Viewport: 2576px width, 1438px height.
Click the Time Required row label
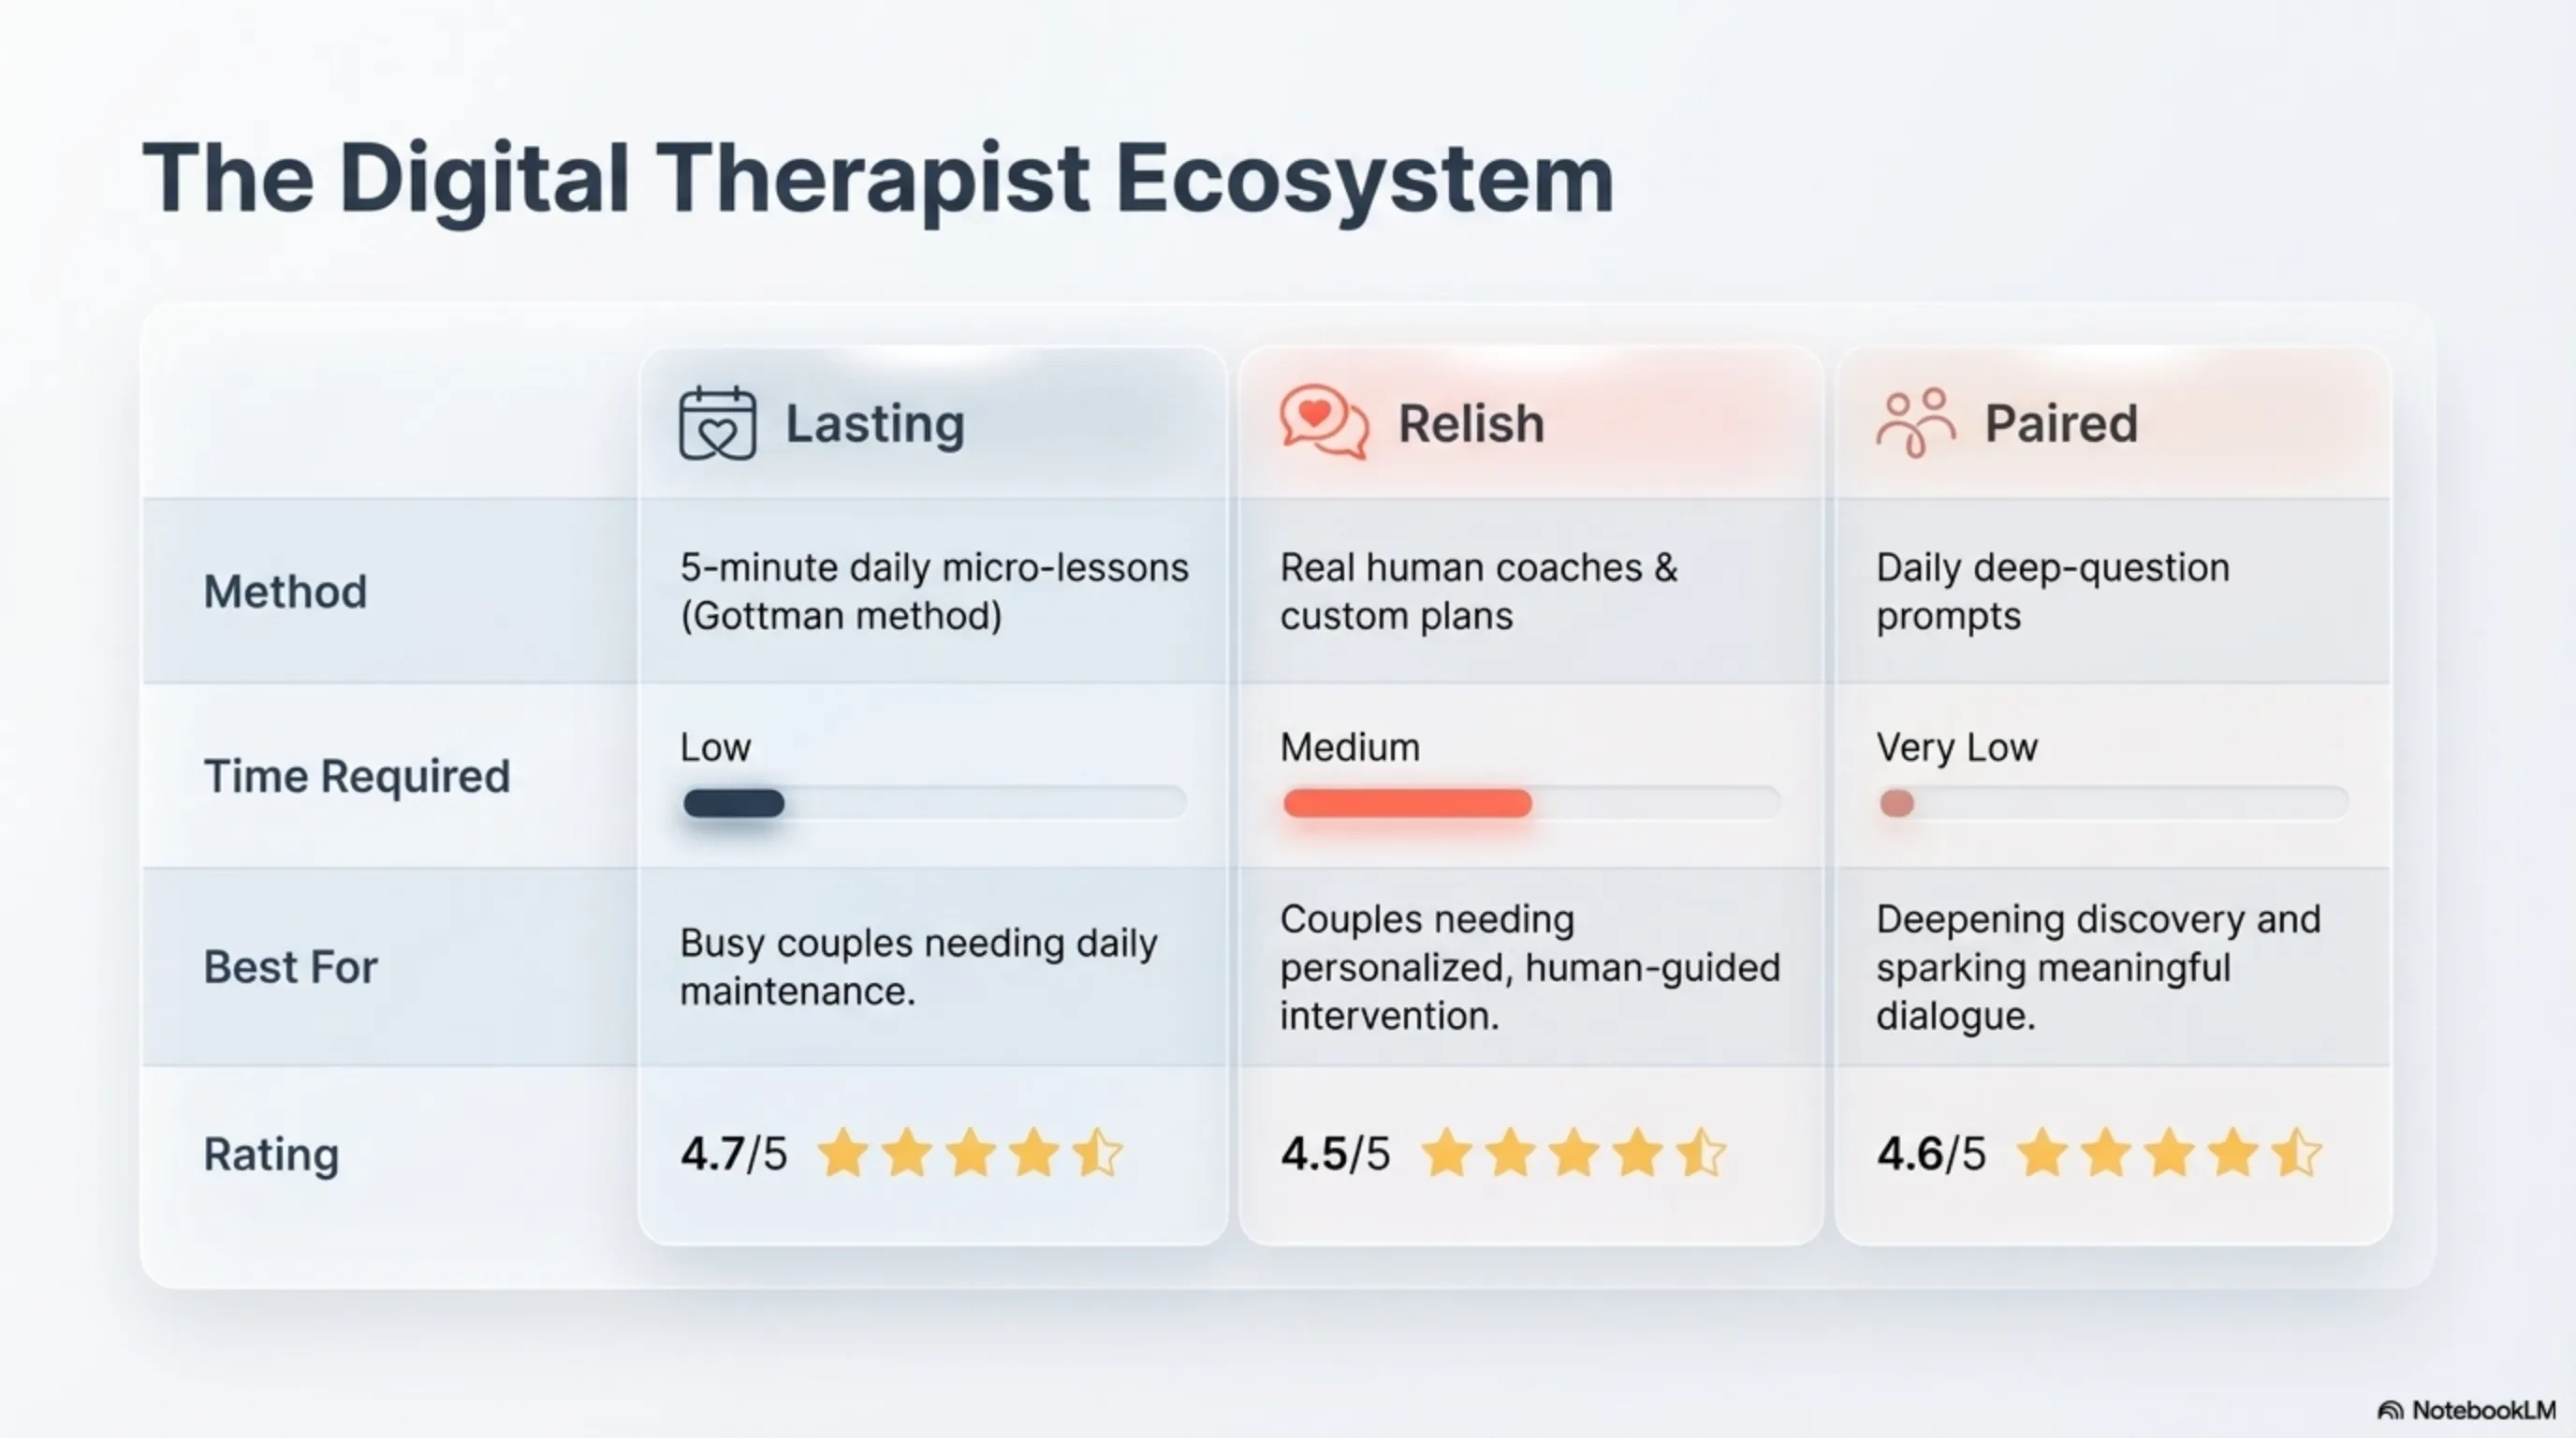point(357,776)
